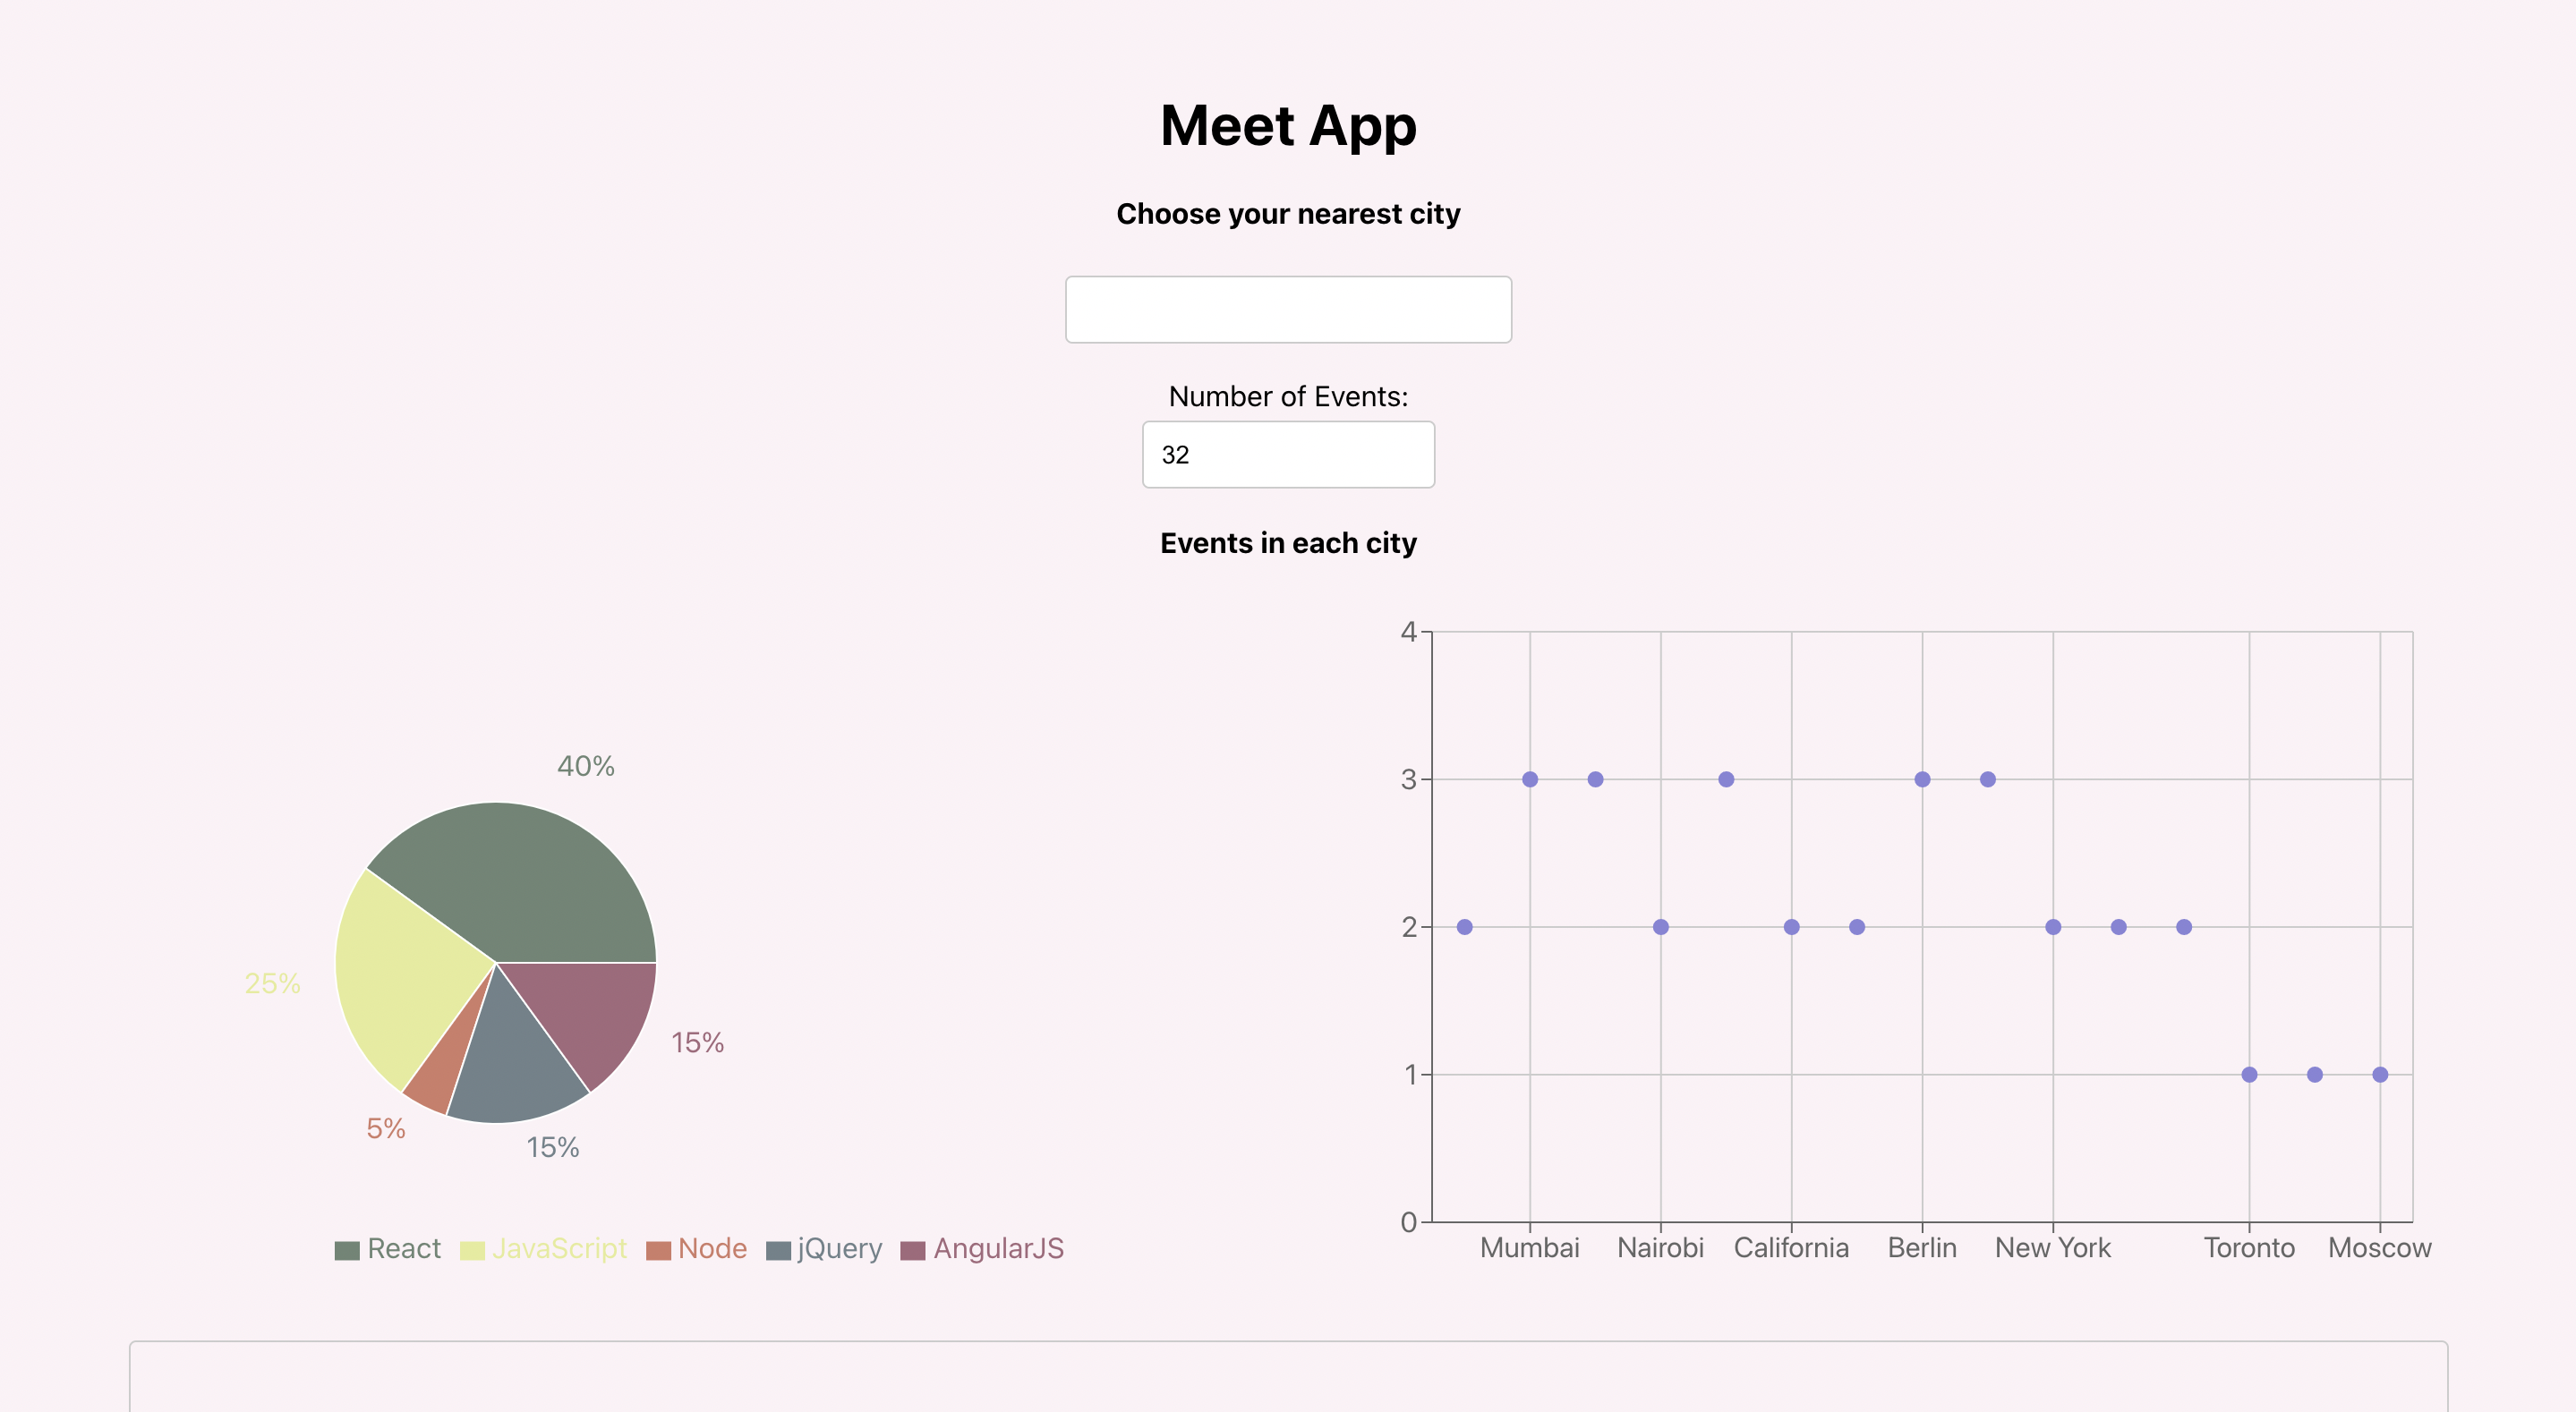Click the Meet App title
Image resolution: width=2576 pixels, height=1412 pixels.
point(1288,125)
